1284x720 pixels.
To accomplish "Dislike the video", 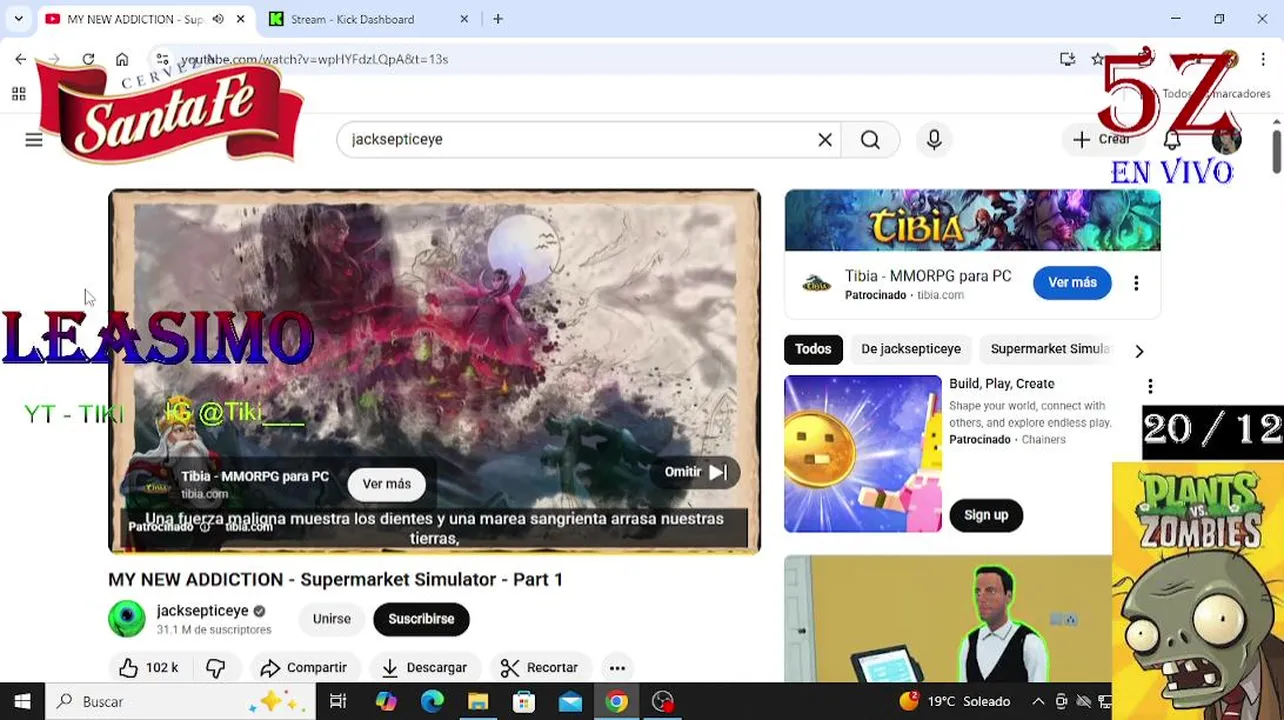I will 216,668.
